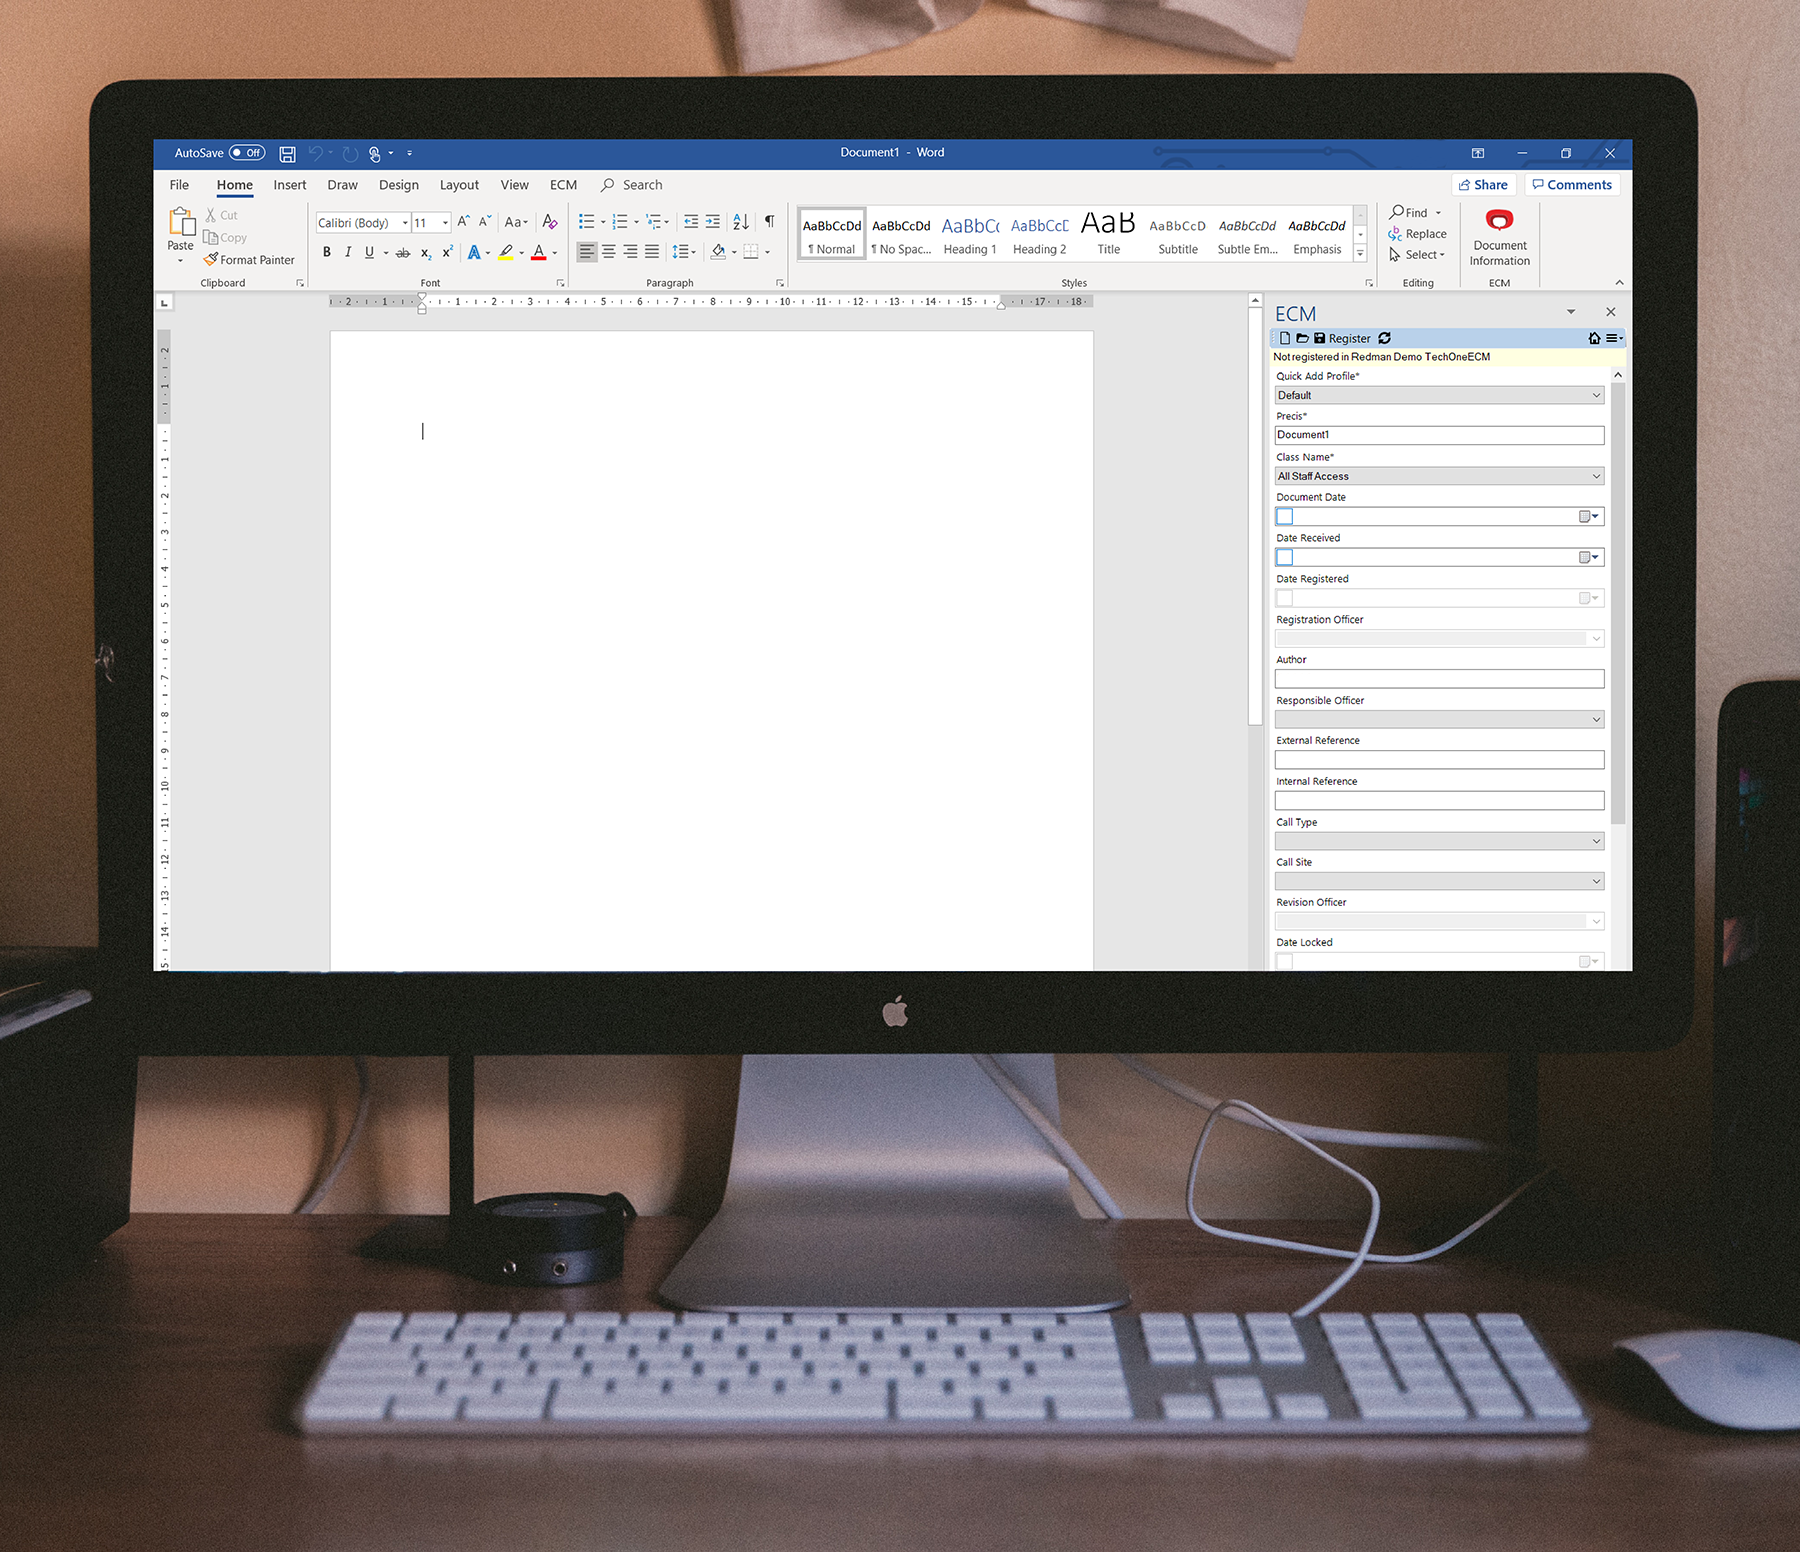
Task: Click the Save icon in Quick Access Toolbar
Action: coord(287,153)
